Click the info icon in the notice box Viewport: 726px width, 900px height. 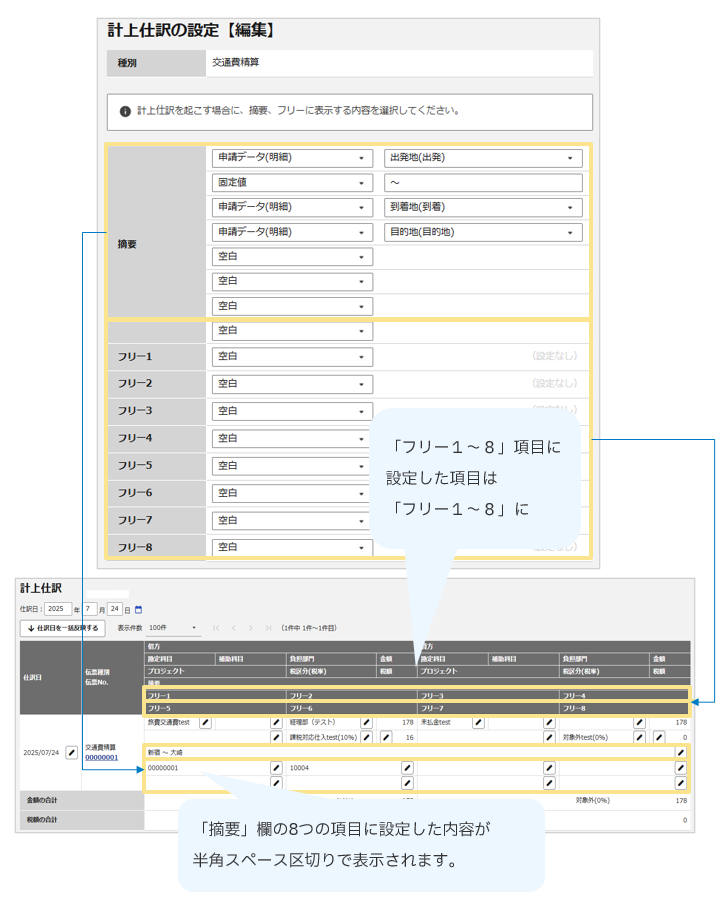(x=125, y=111)
